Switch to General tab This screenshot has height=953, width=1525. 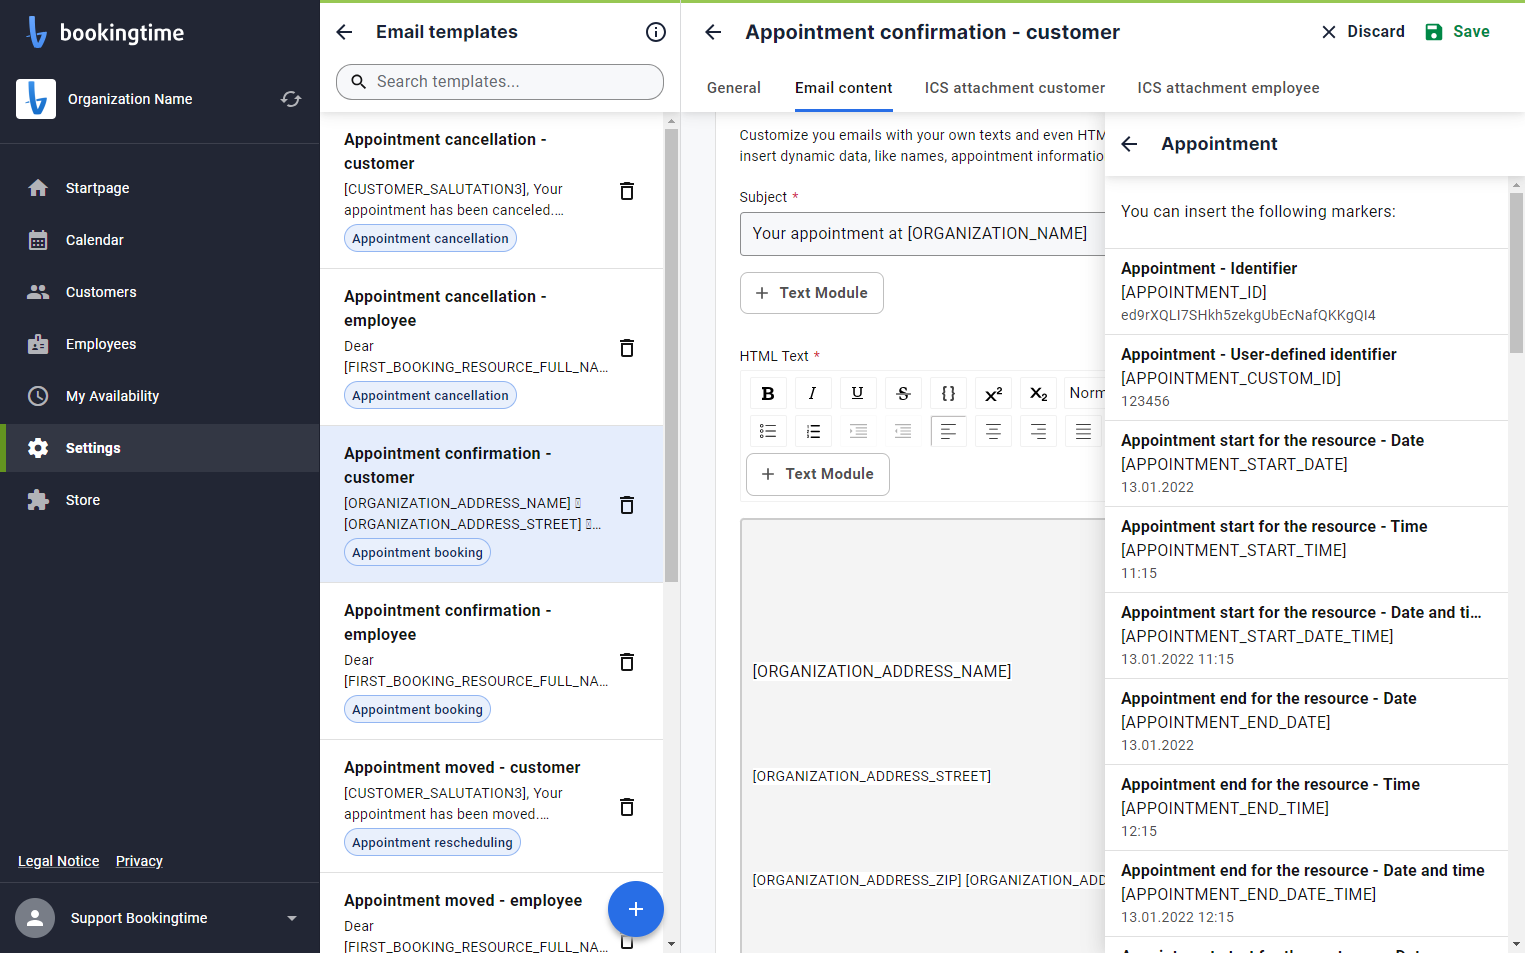[x=734, y=88]
